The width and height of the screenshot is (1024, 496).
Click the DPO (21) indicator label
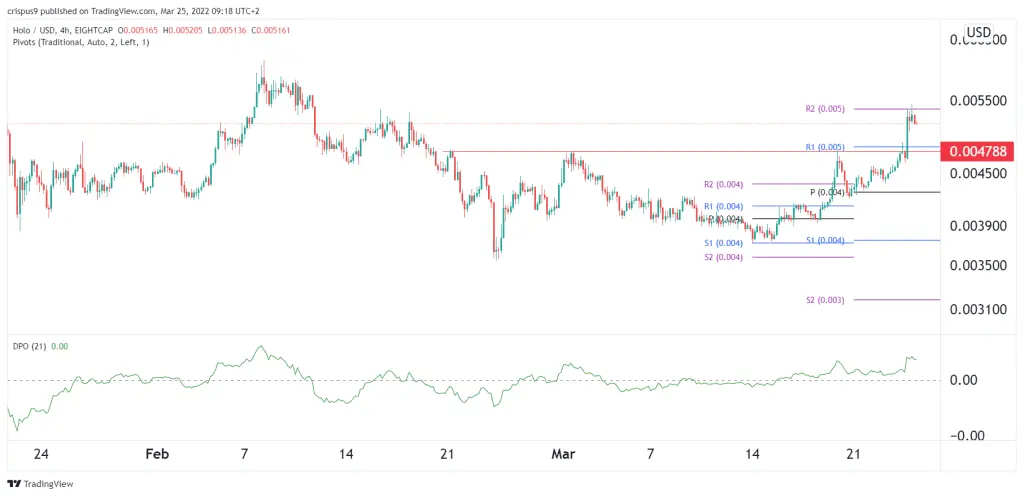[27, 347]
